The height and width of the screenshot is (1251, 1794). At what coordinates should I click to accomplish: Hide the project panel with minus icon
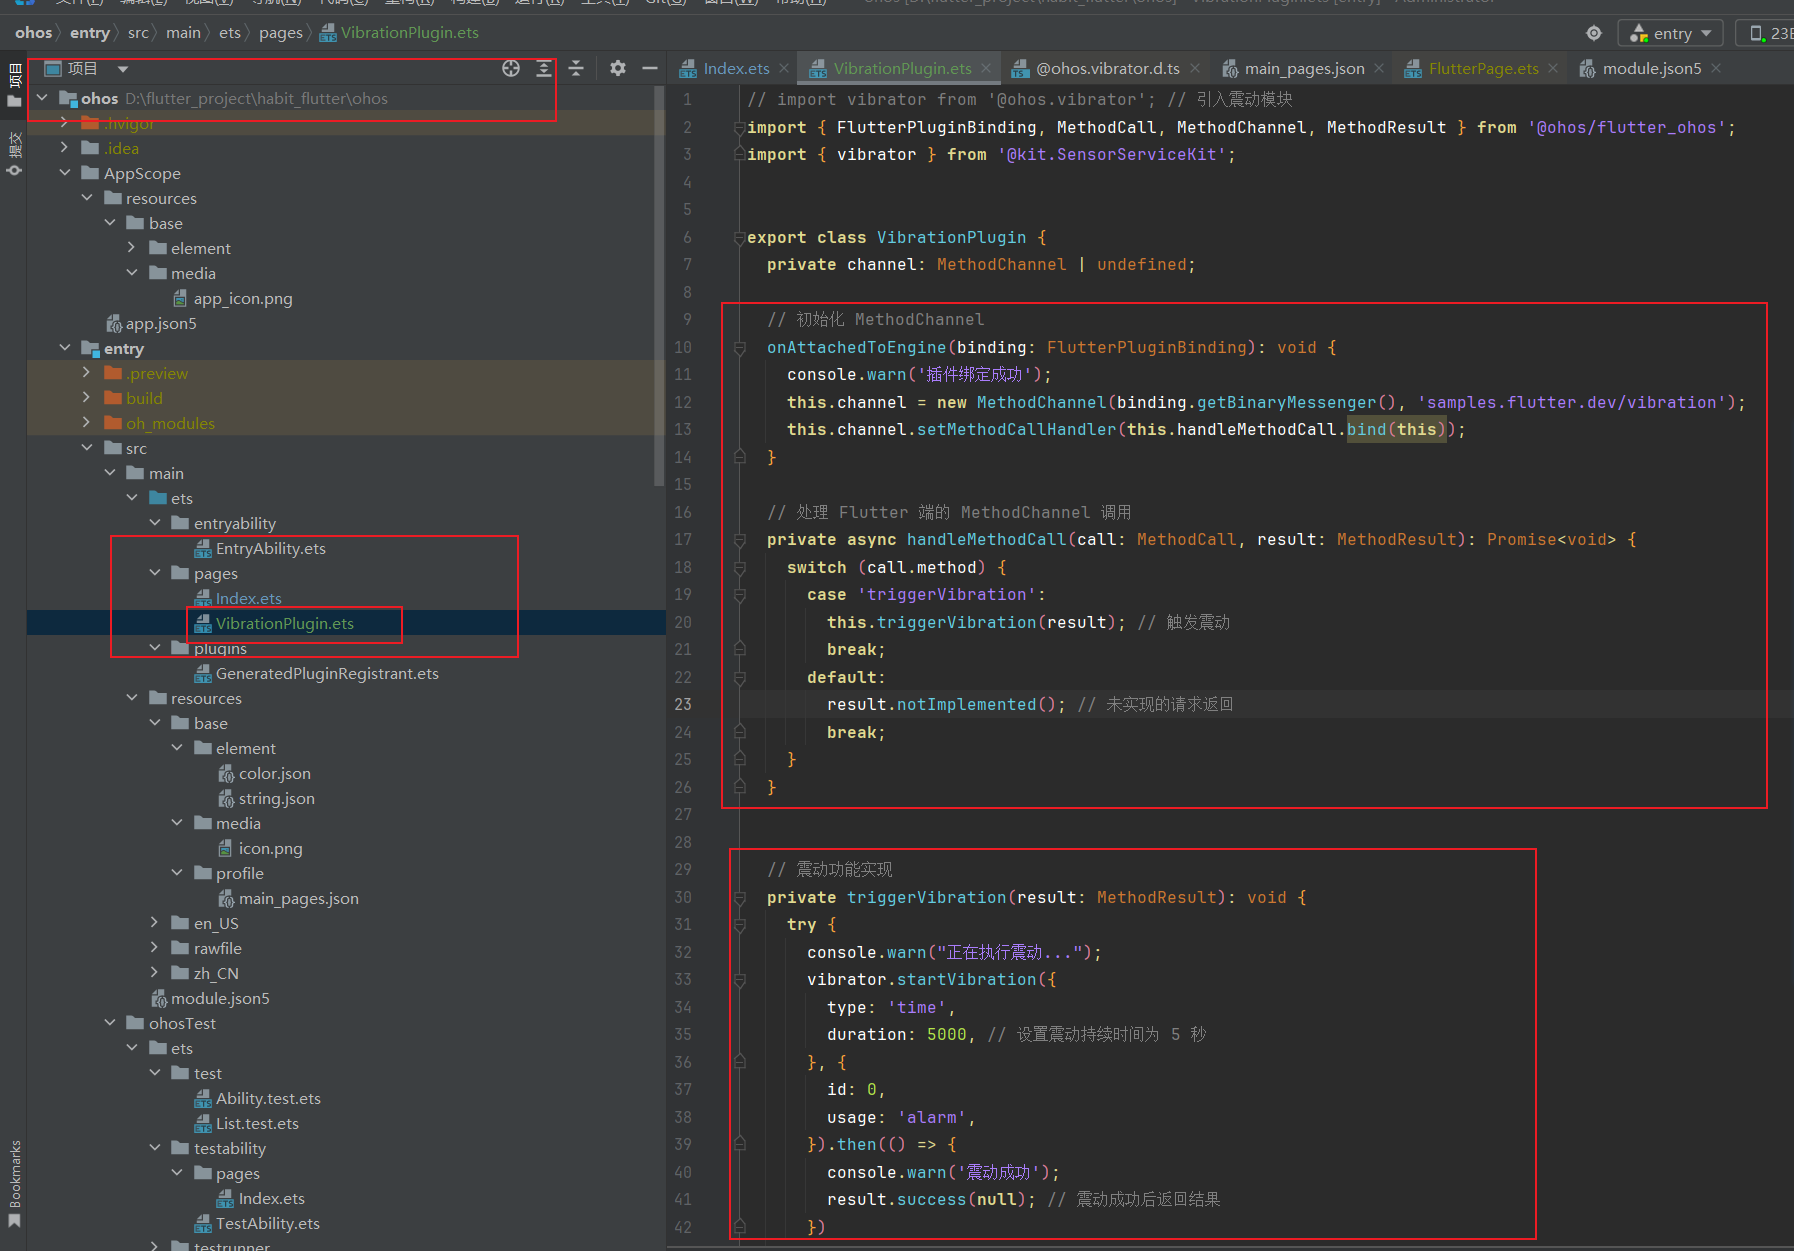(x=650, y=68)
